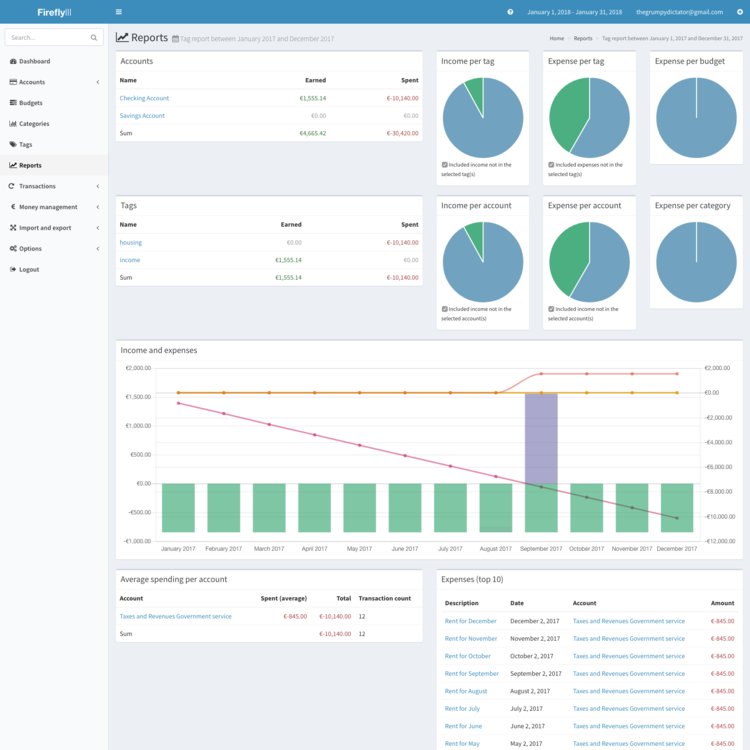The height and width of the screenshot is (750, 750).
Task: Toggle income-per-tag included income checkbox
Action: coord(445,165)
